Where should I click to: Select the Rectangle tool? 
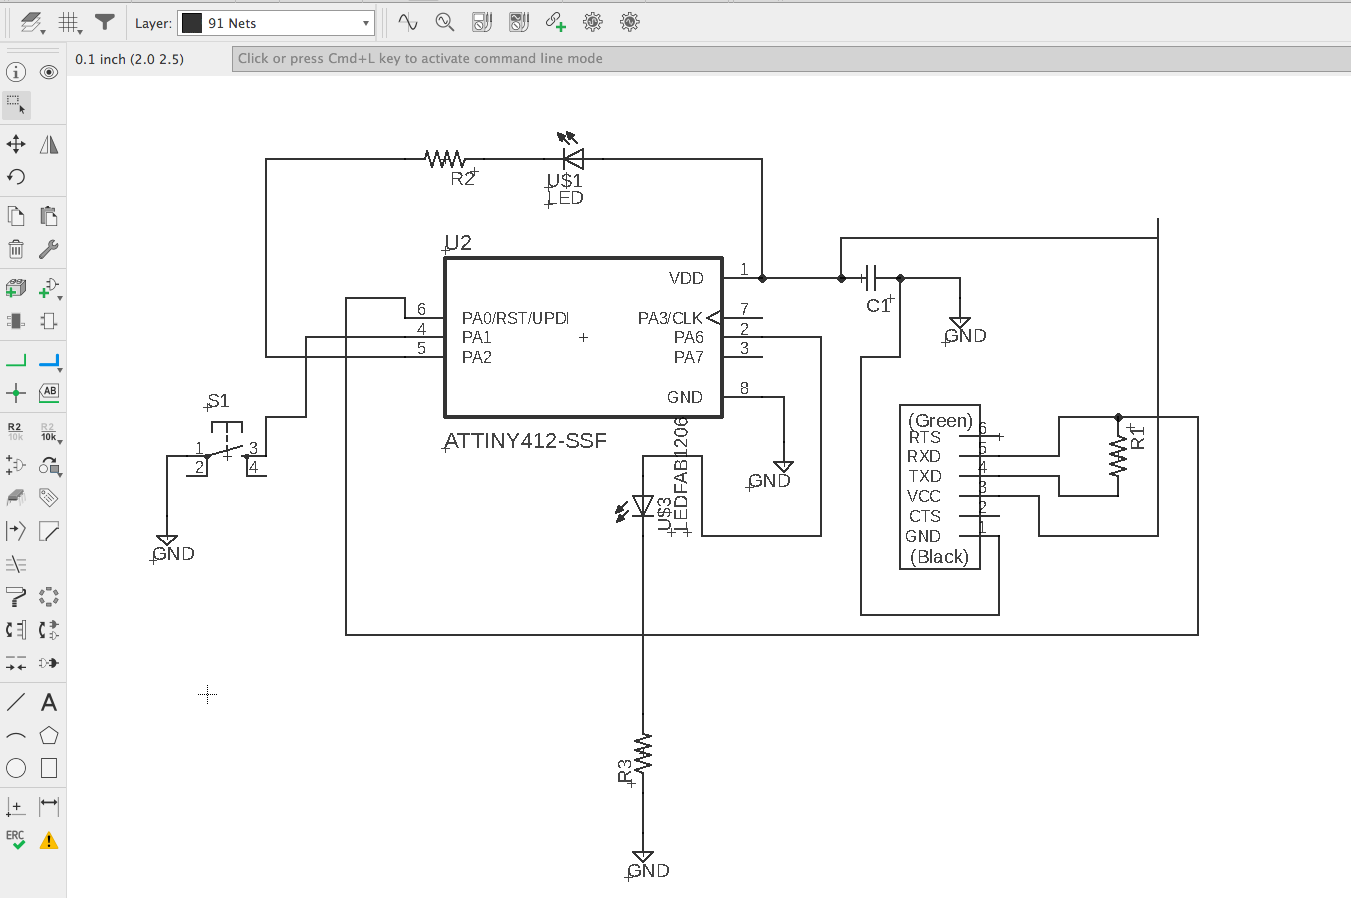click(x=49, y=768)
